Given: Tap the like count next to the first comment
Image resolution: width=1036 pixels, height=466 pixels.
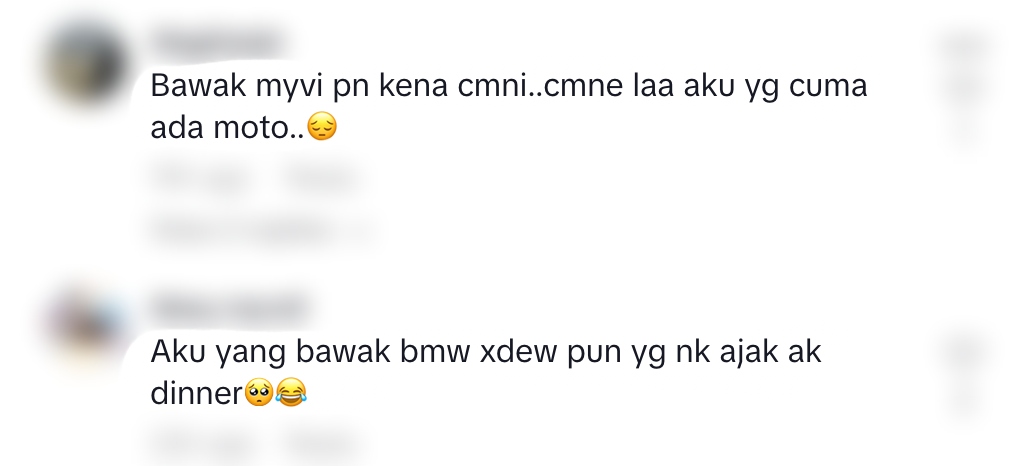Looking at the screenshot, I should 967,86.
